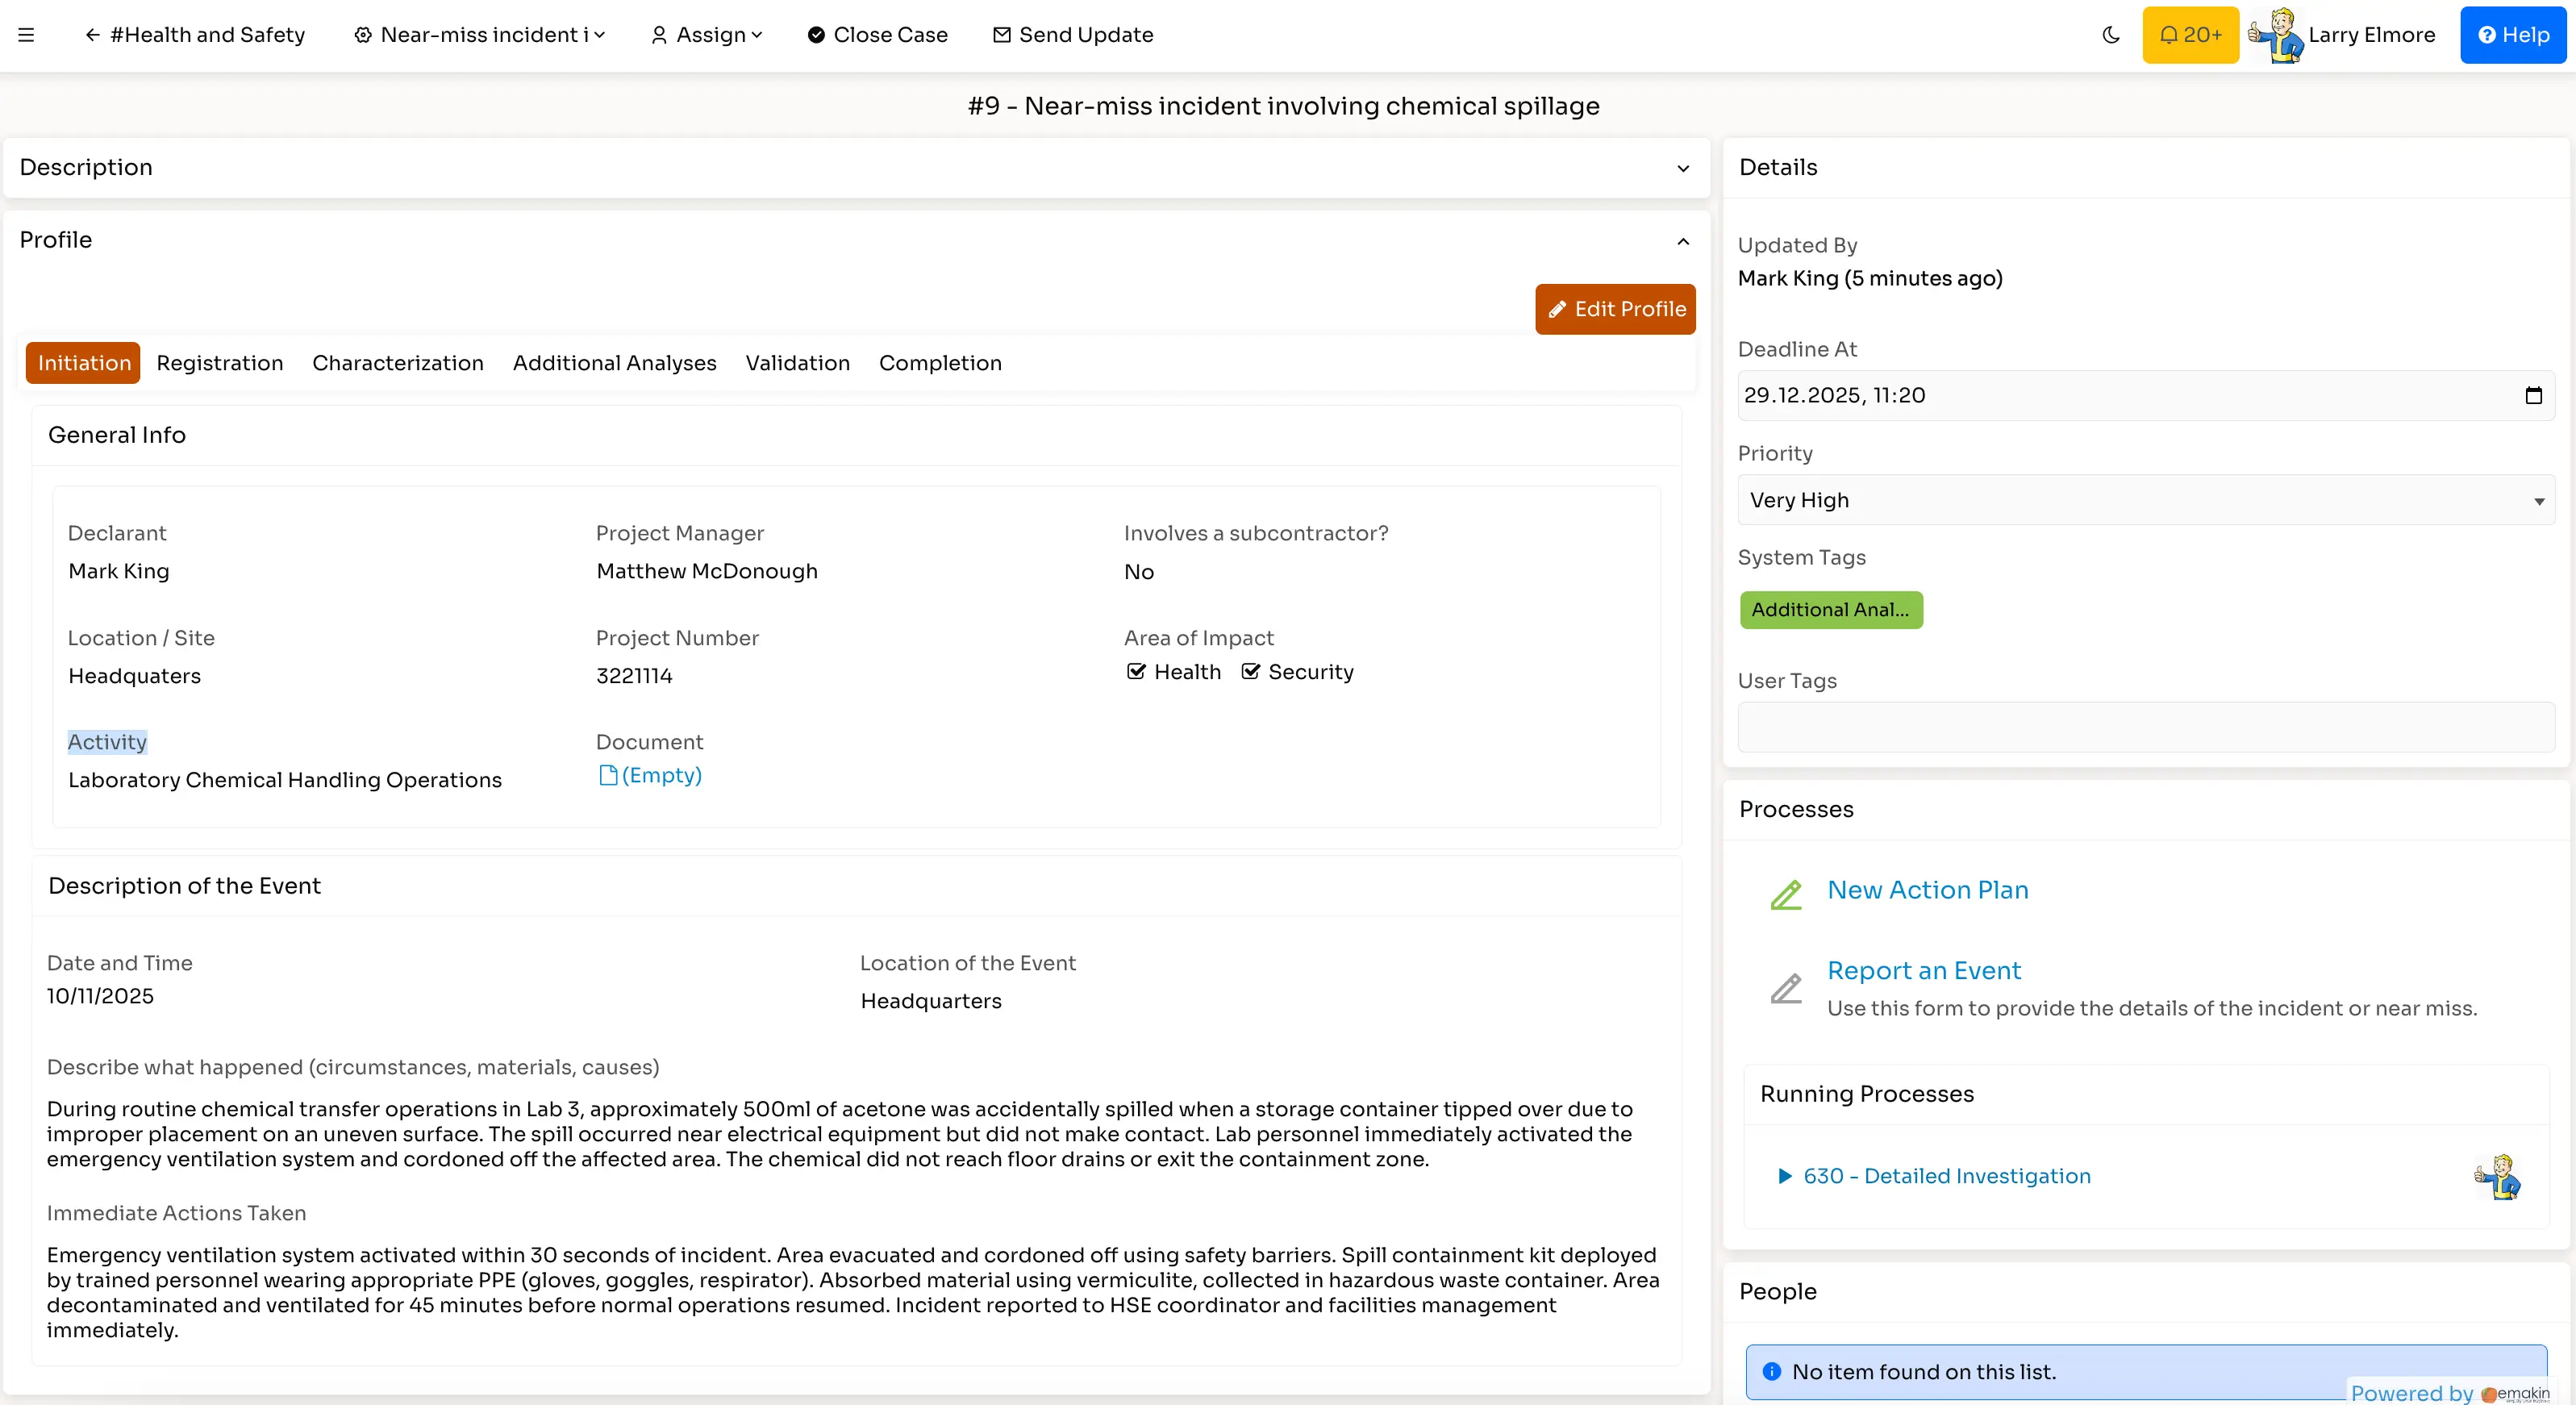The image size is (2576, 1405).
Task: Switch to the Registration tab
Action: [219, 362]
